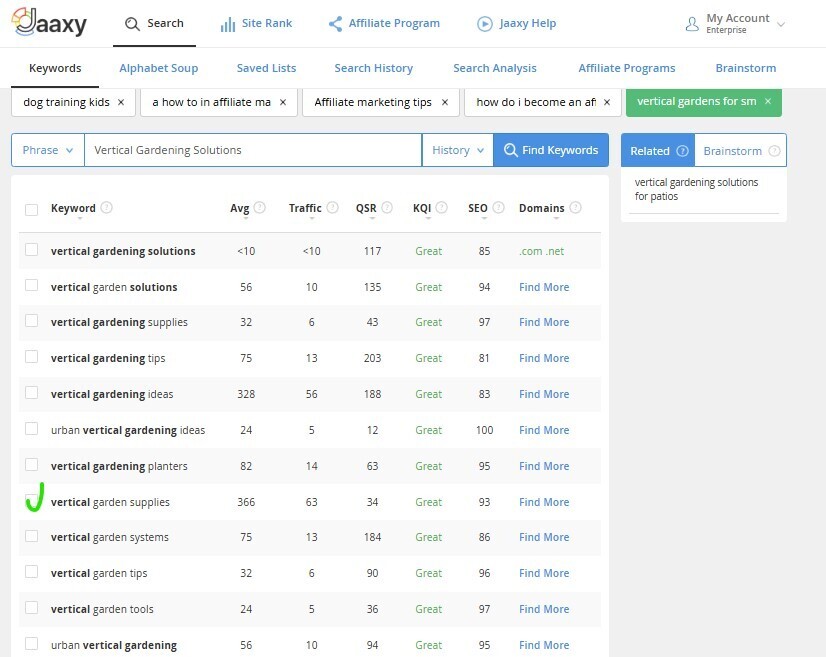The width and height of the screenshot is (826, 657).
Task: Close the 'how do i become an af' tab
Action: click(607, 102)
